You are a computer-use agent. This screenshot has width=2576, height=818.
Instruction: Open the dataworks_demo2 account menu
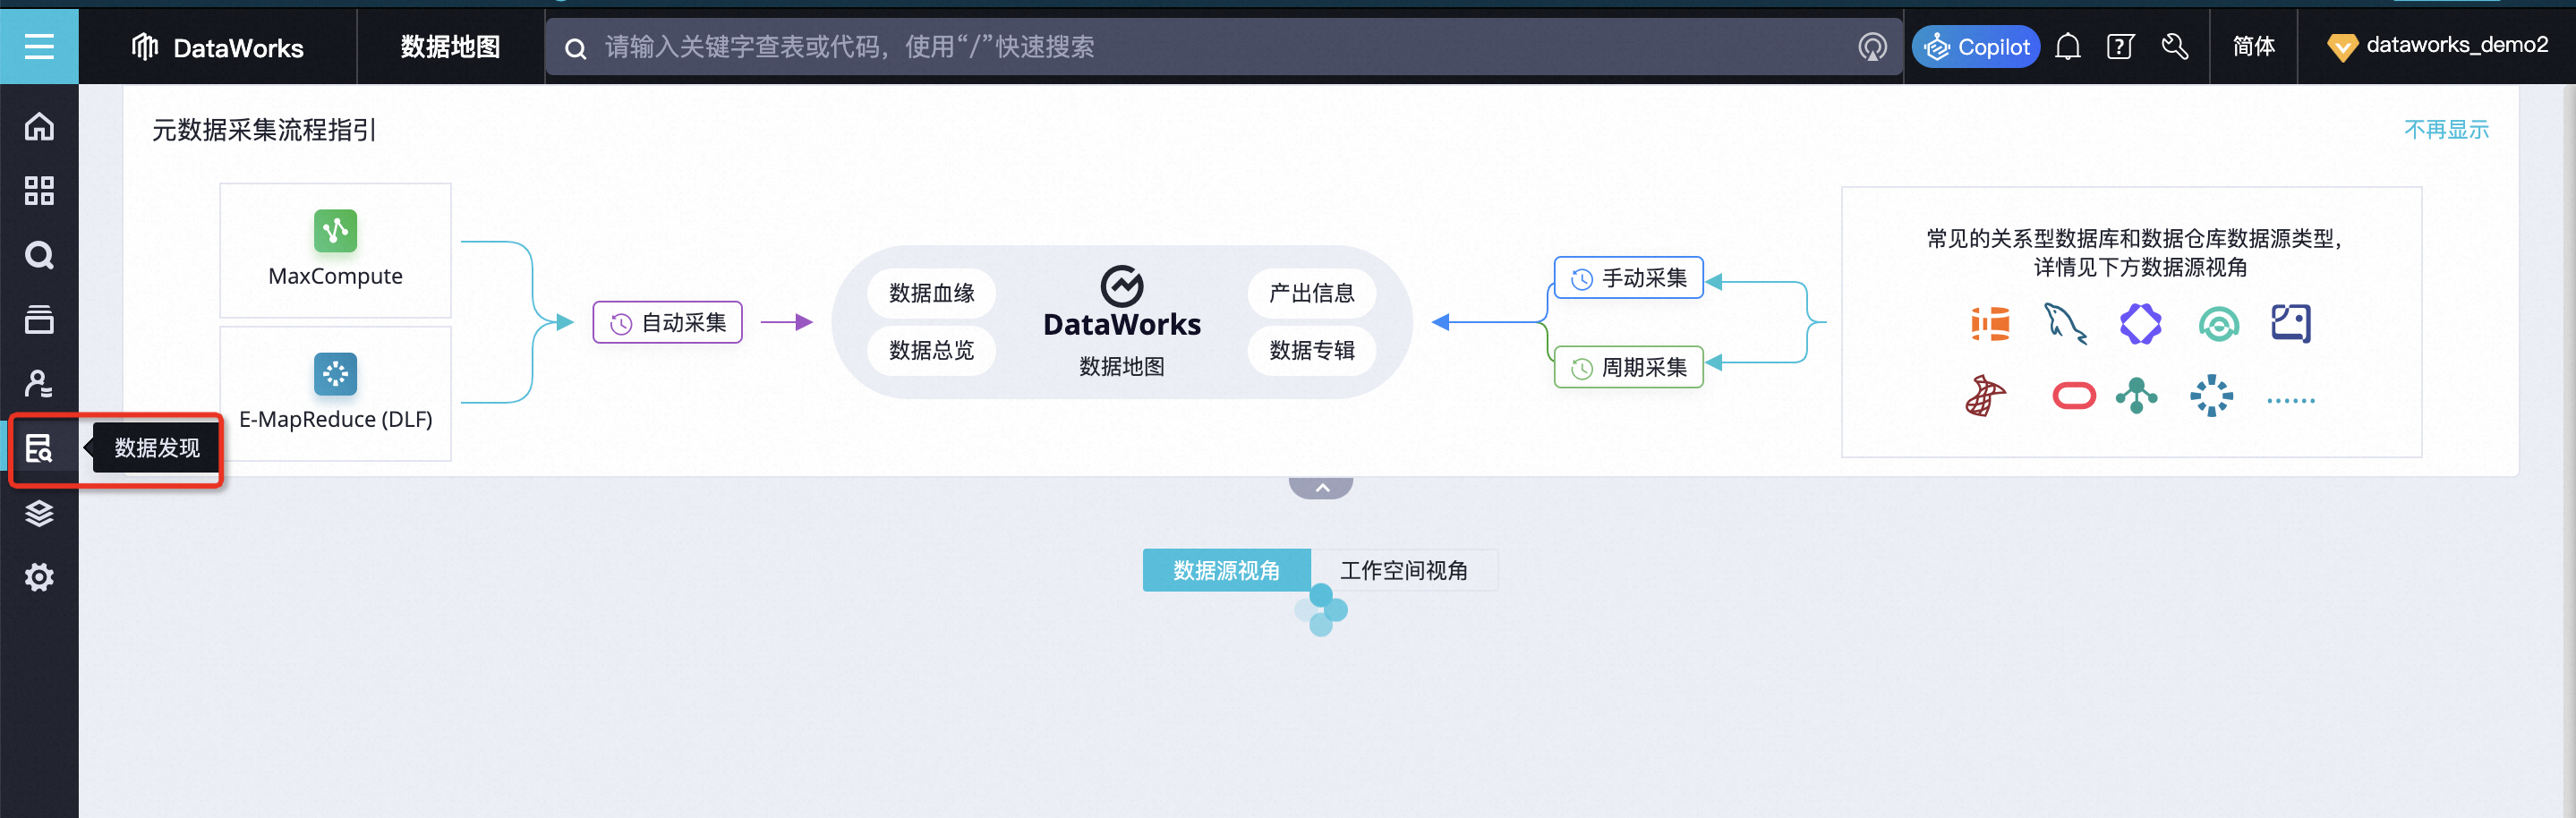click(2437, 46)
